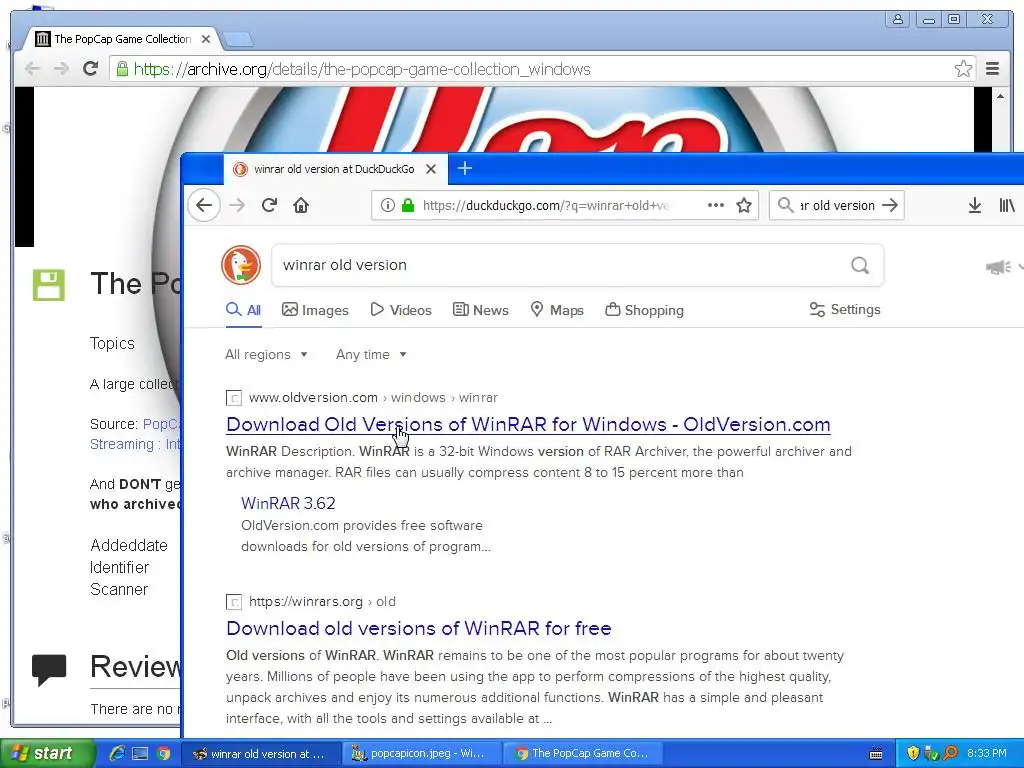Close the DuckDuckGo Firefox tab
This screenshot has width=1024, height=768.
click(x=431, y=169)
